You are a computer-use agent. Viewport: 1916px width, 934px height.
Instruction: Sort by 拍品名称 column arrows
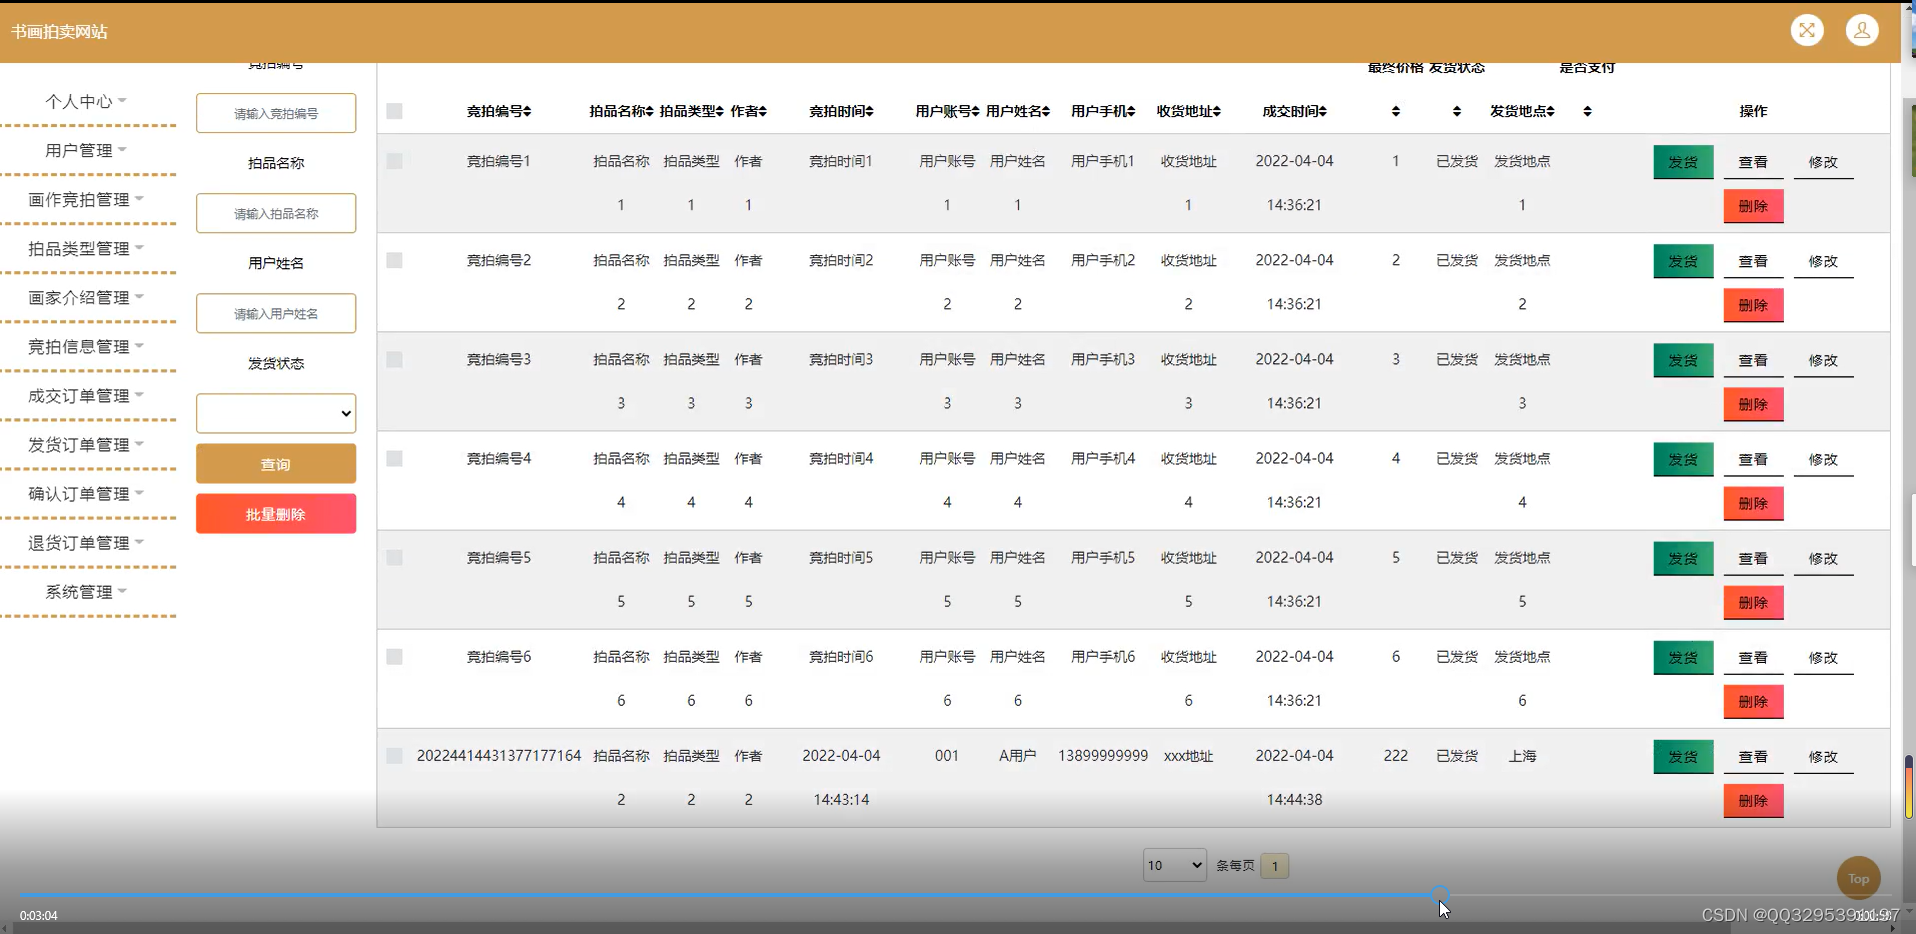[649, 111]
